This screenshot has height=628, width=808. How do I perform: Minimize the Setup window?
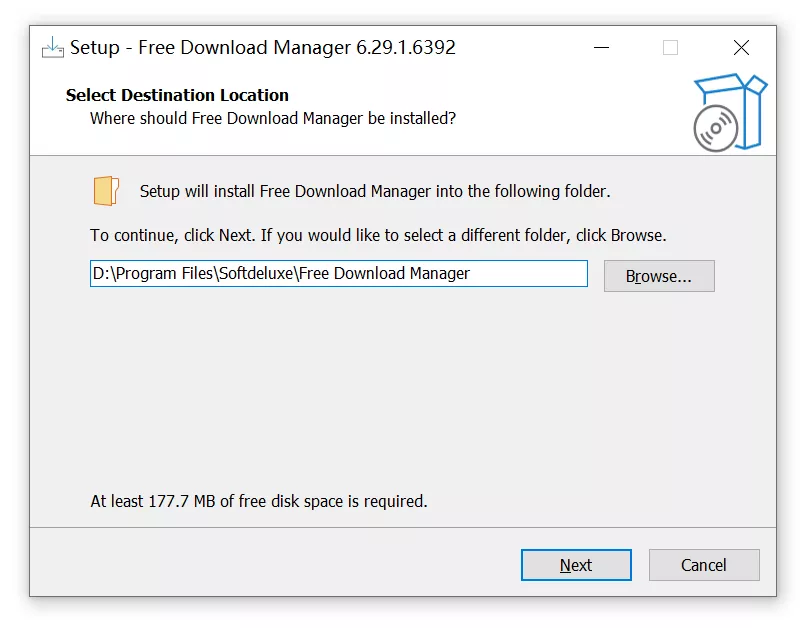(x=601, y=47)
